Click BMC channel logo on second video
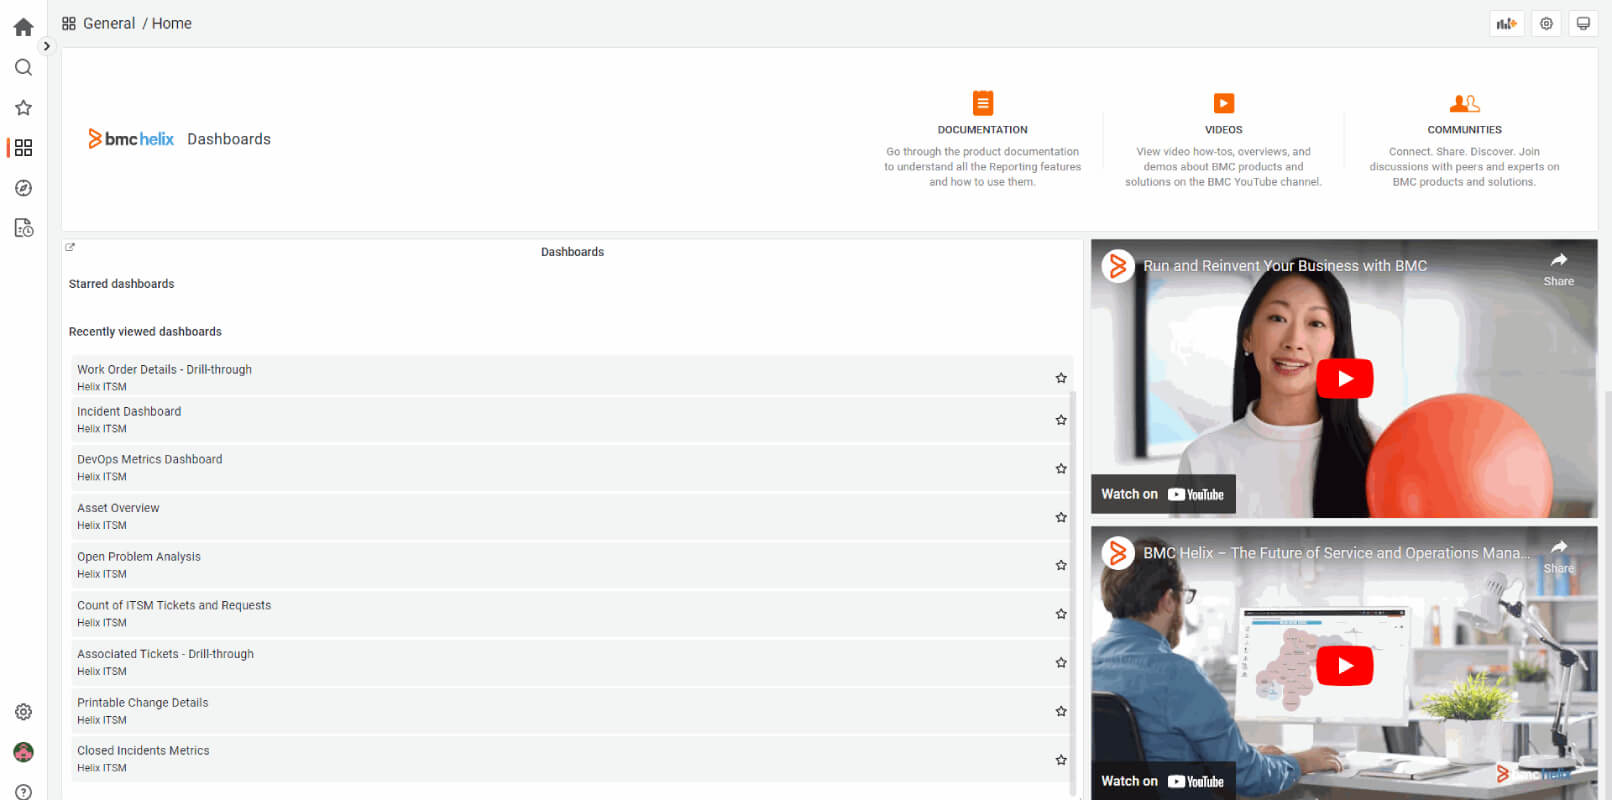Screen dimensions: 1612x800 point(1118,553)
